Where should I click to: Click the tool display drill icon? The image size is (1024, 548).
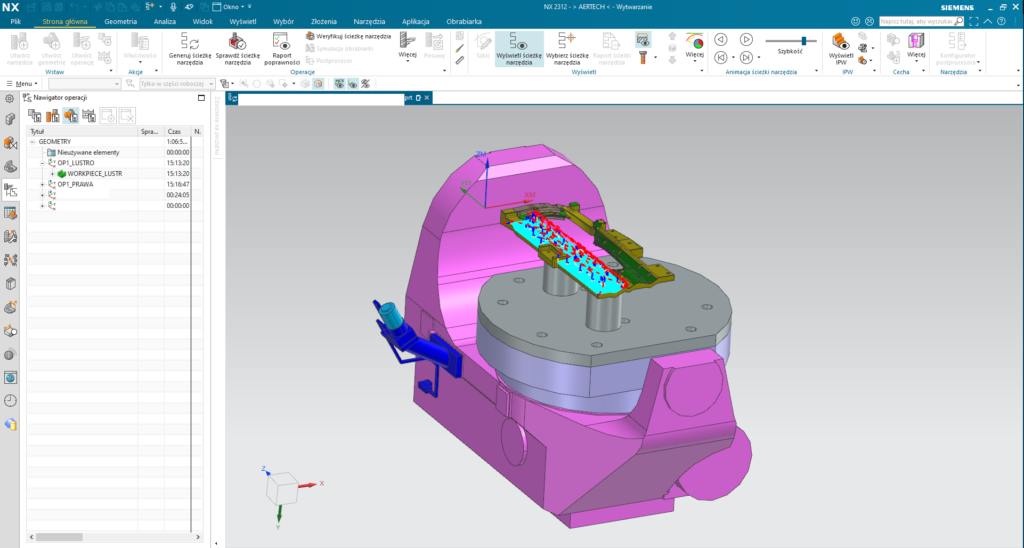coord(643,57)
